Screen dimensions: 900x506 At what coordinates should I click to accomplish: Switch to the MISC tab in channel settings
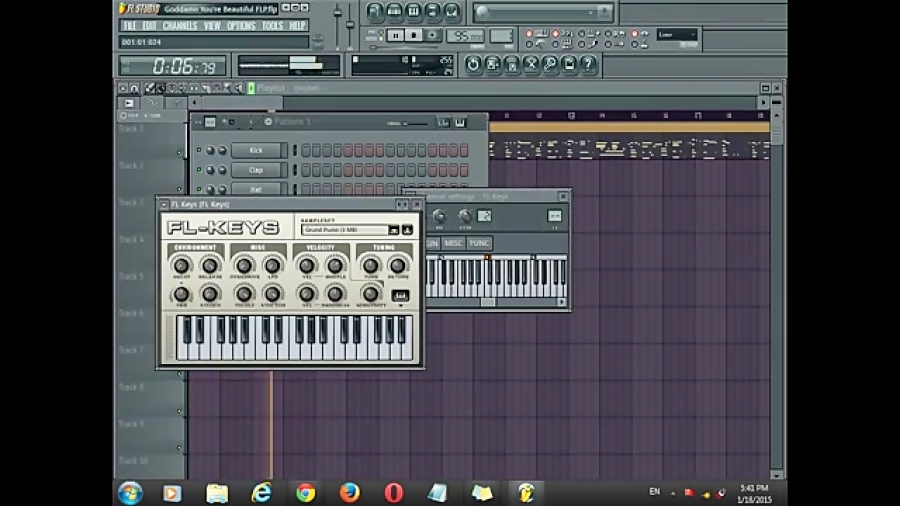[455, 243]
